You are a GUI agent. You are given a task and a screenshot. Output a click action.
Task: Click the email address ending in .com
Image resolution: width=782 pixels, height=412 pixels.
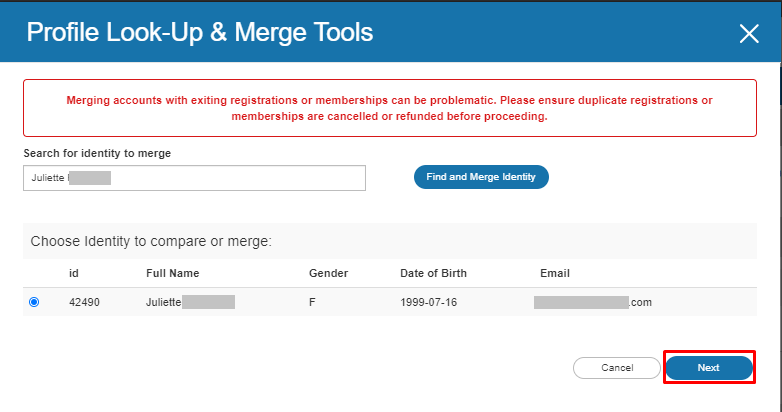coord(592,302)
